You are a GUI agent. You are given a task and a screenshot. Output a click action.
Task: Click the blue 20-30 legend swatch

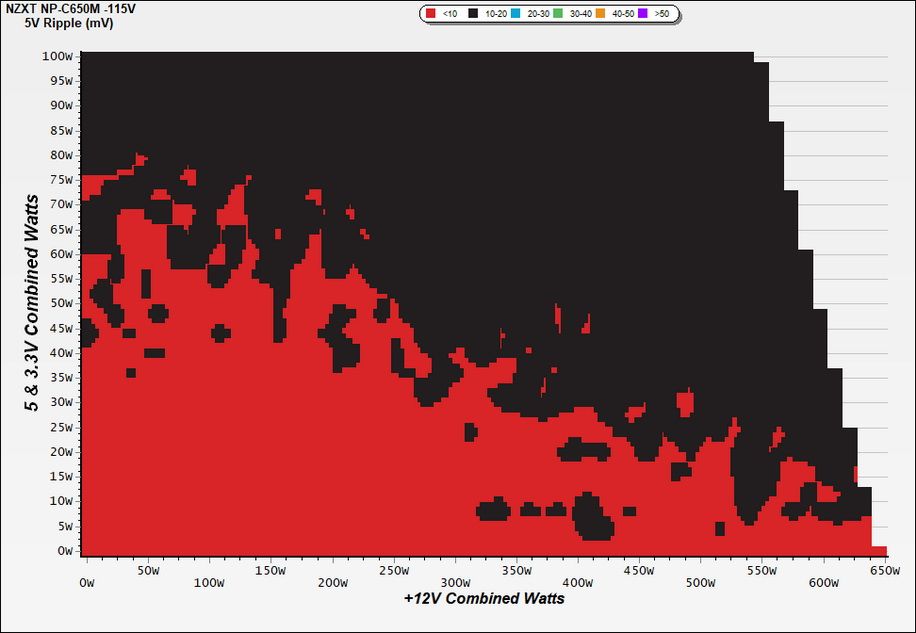coord(515,13)
